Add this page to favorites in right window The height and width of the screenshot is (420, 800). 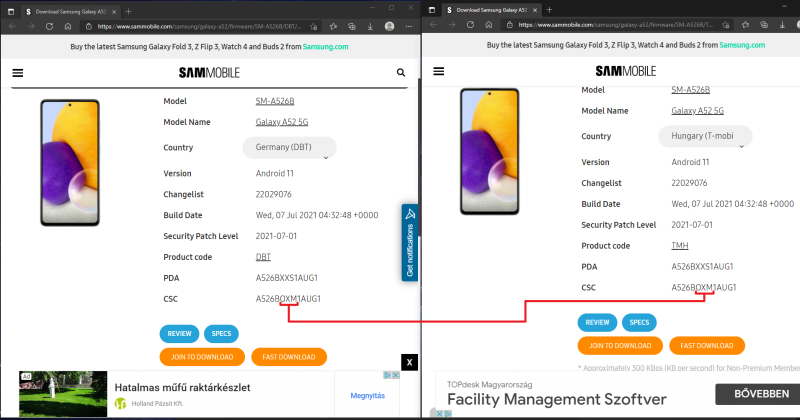pos(726,24)
